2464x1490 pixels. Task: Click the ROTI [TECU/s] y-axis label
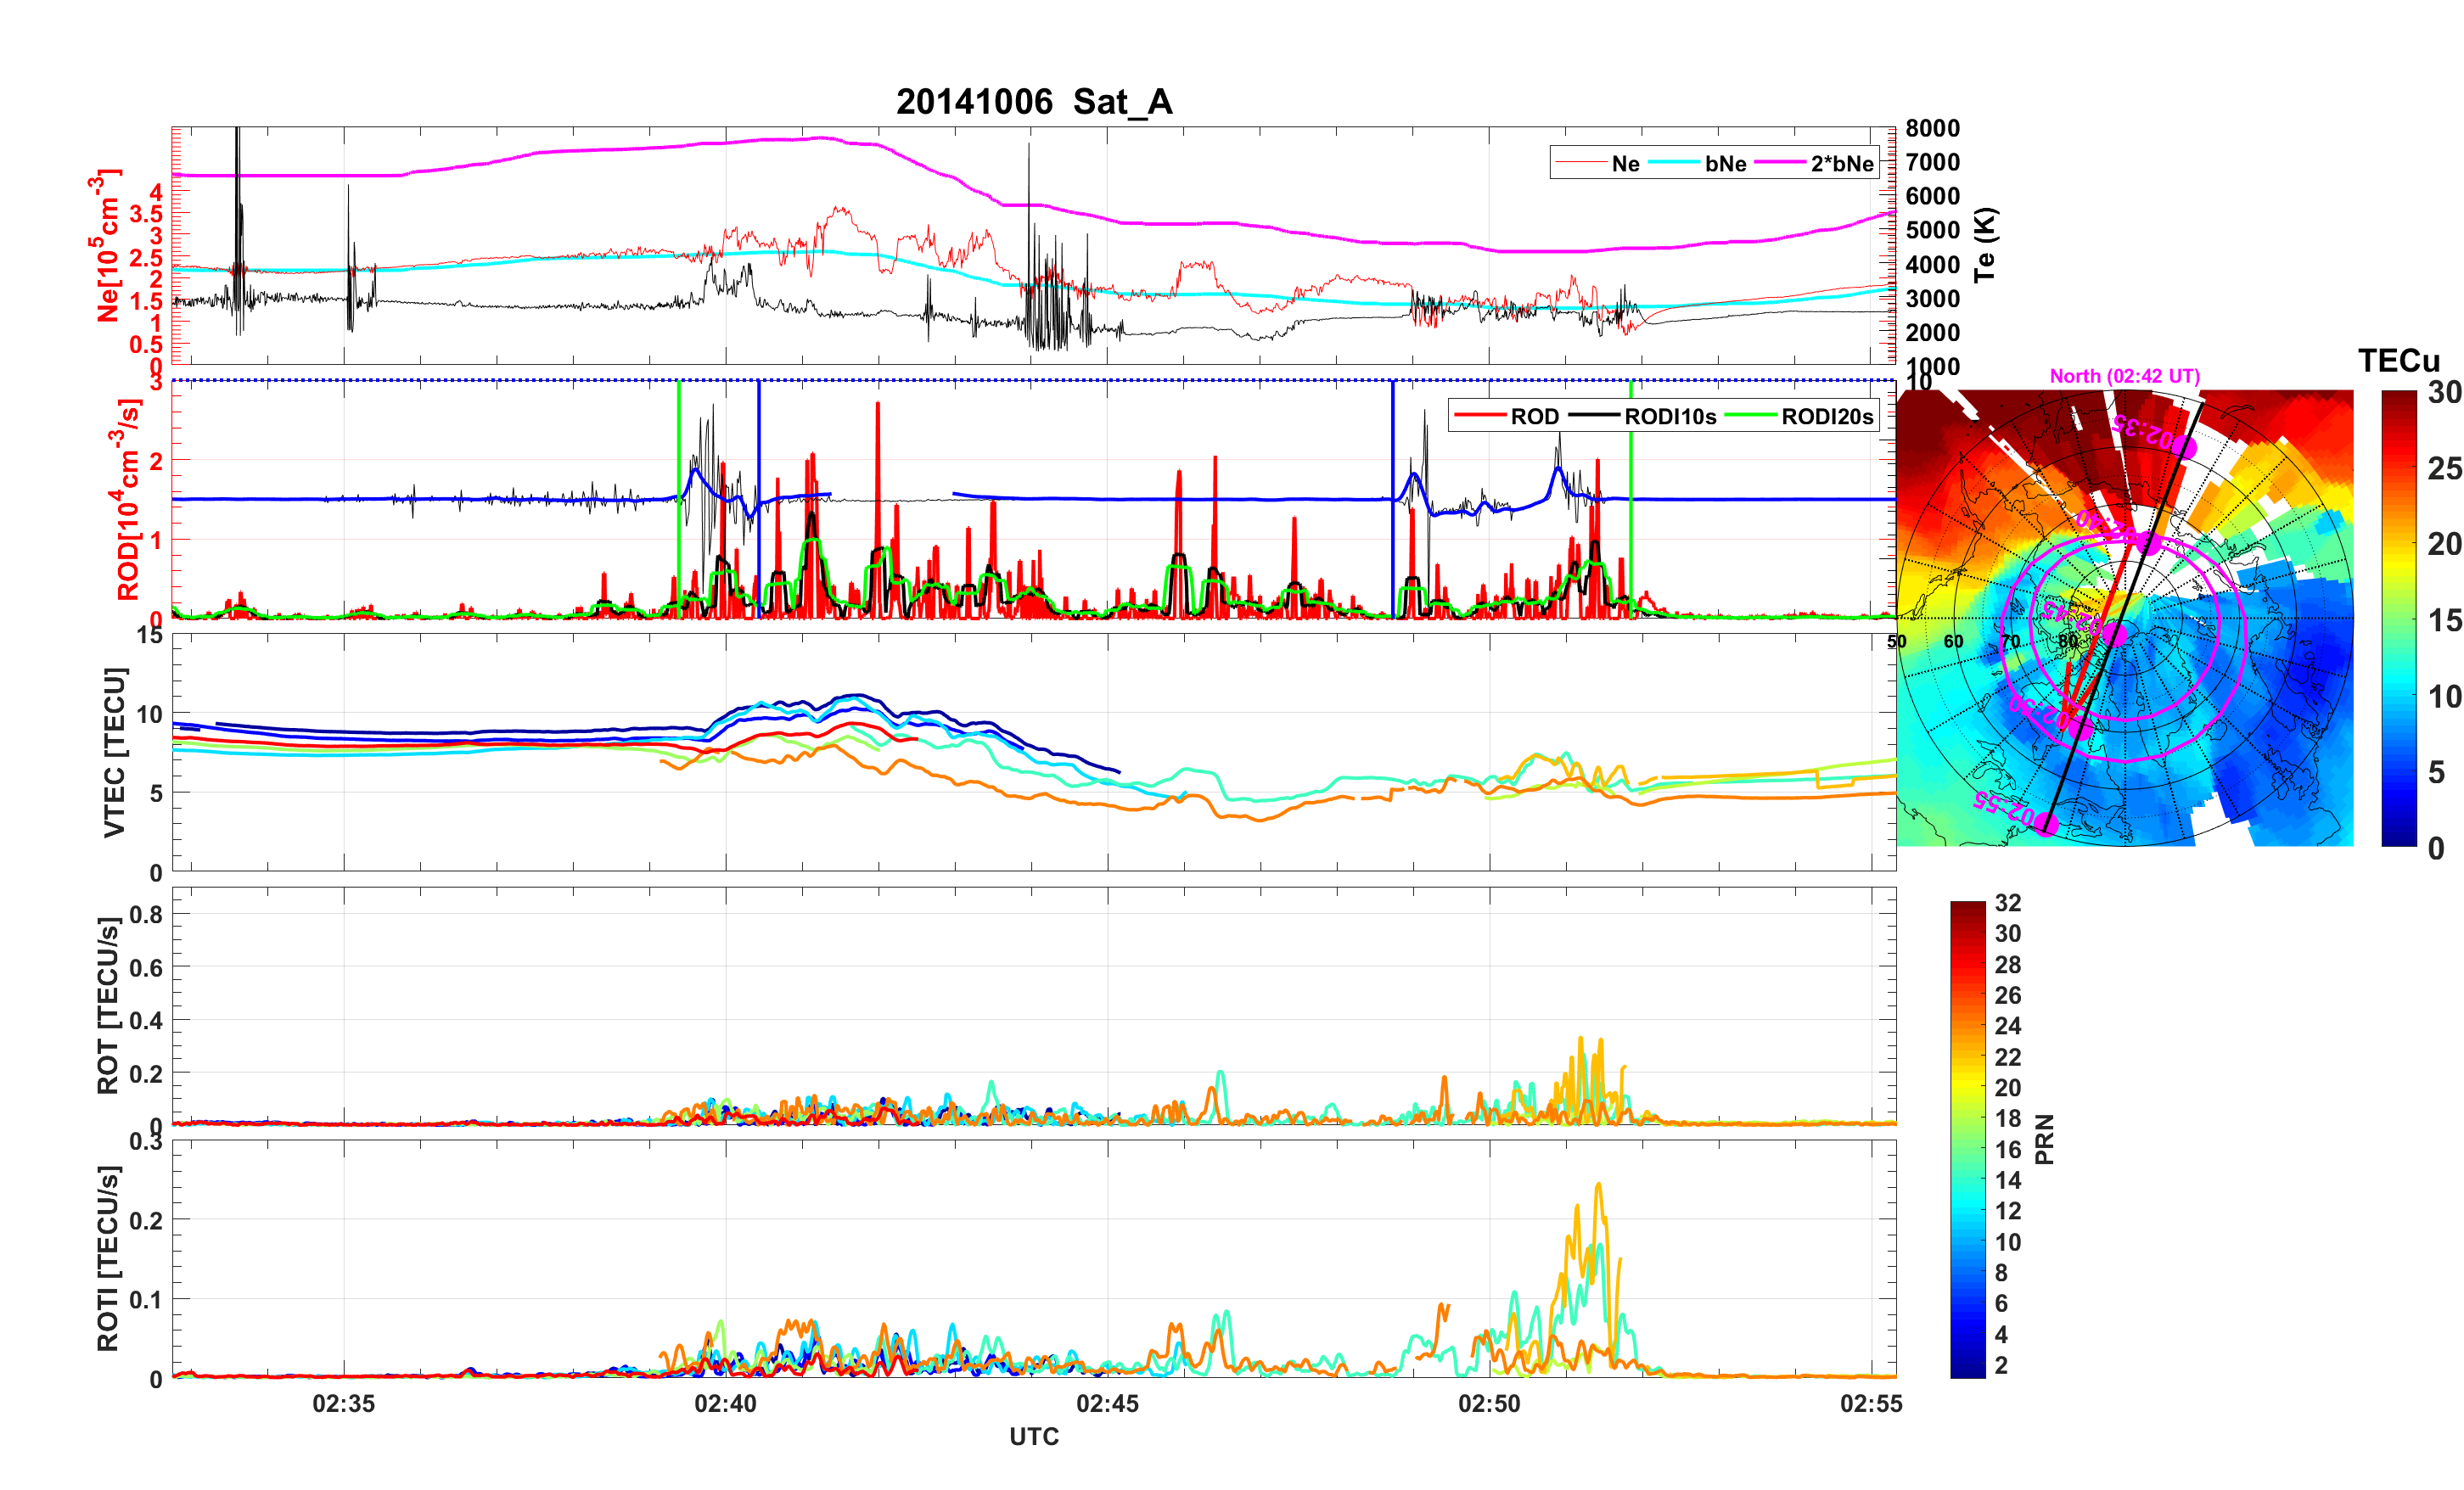(108, 1258)
